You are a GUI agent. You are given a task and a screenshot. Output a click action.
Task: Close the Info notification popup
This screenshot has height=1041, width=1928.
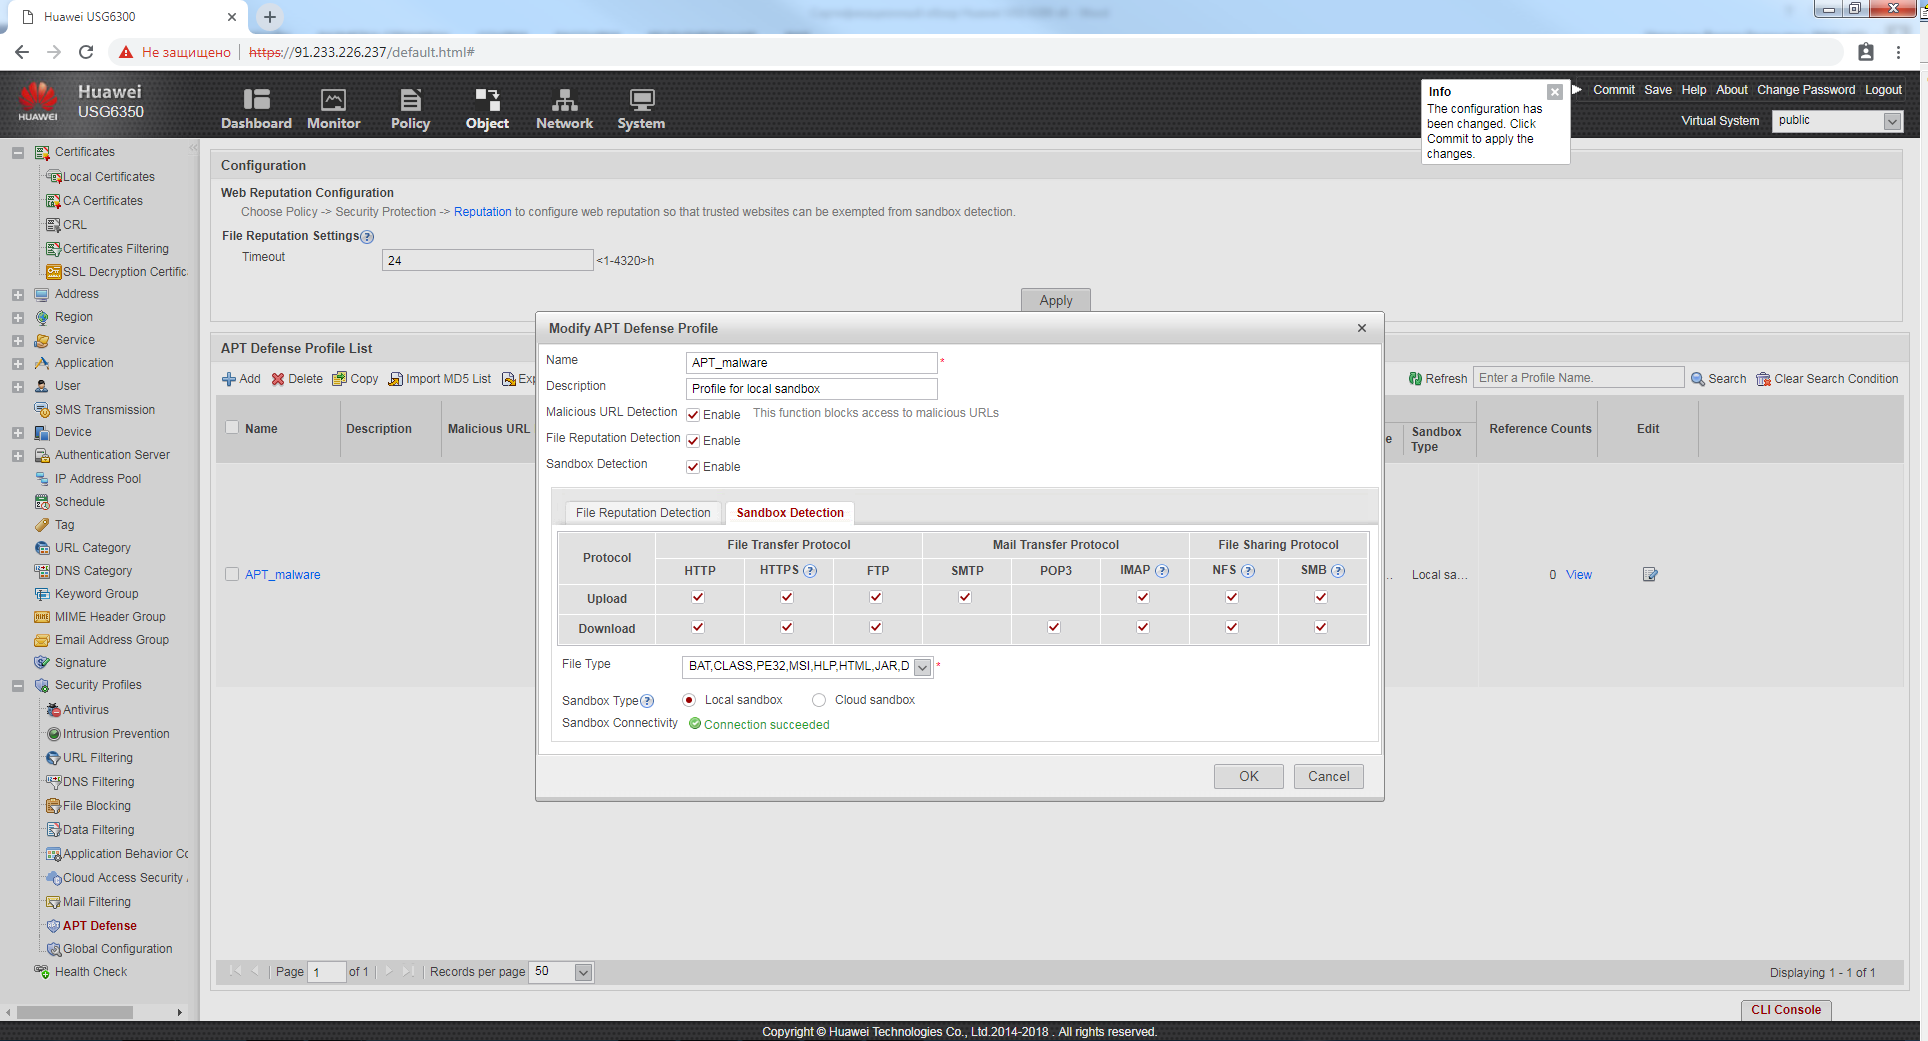click(1555, 92)
